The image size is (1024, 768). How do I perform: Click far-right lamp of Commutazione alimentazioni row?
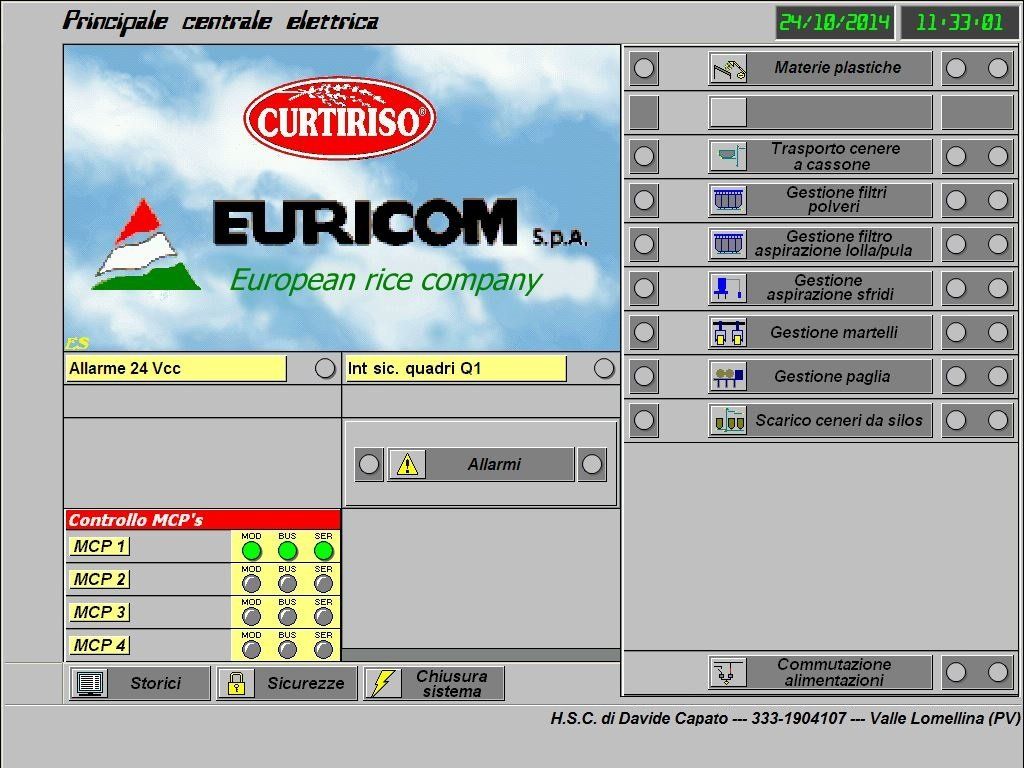point(998,672)
